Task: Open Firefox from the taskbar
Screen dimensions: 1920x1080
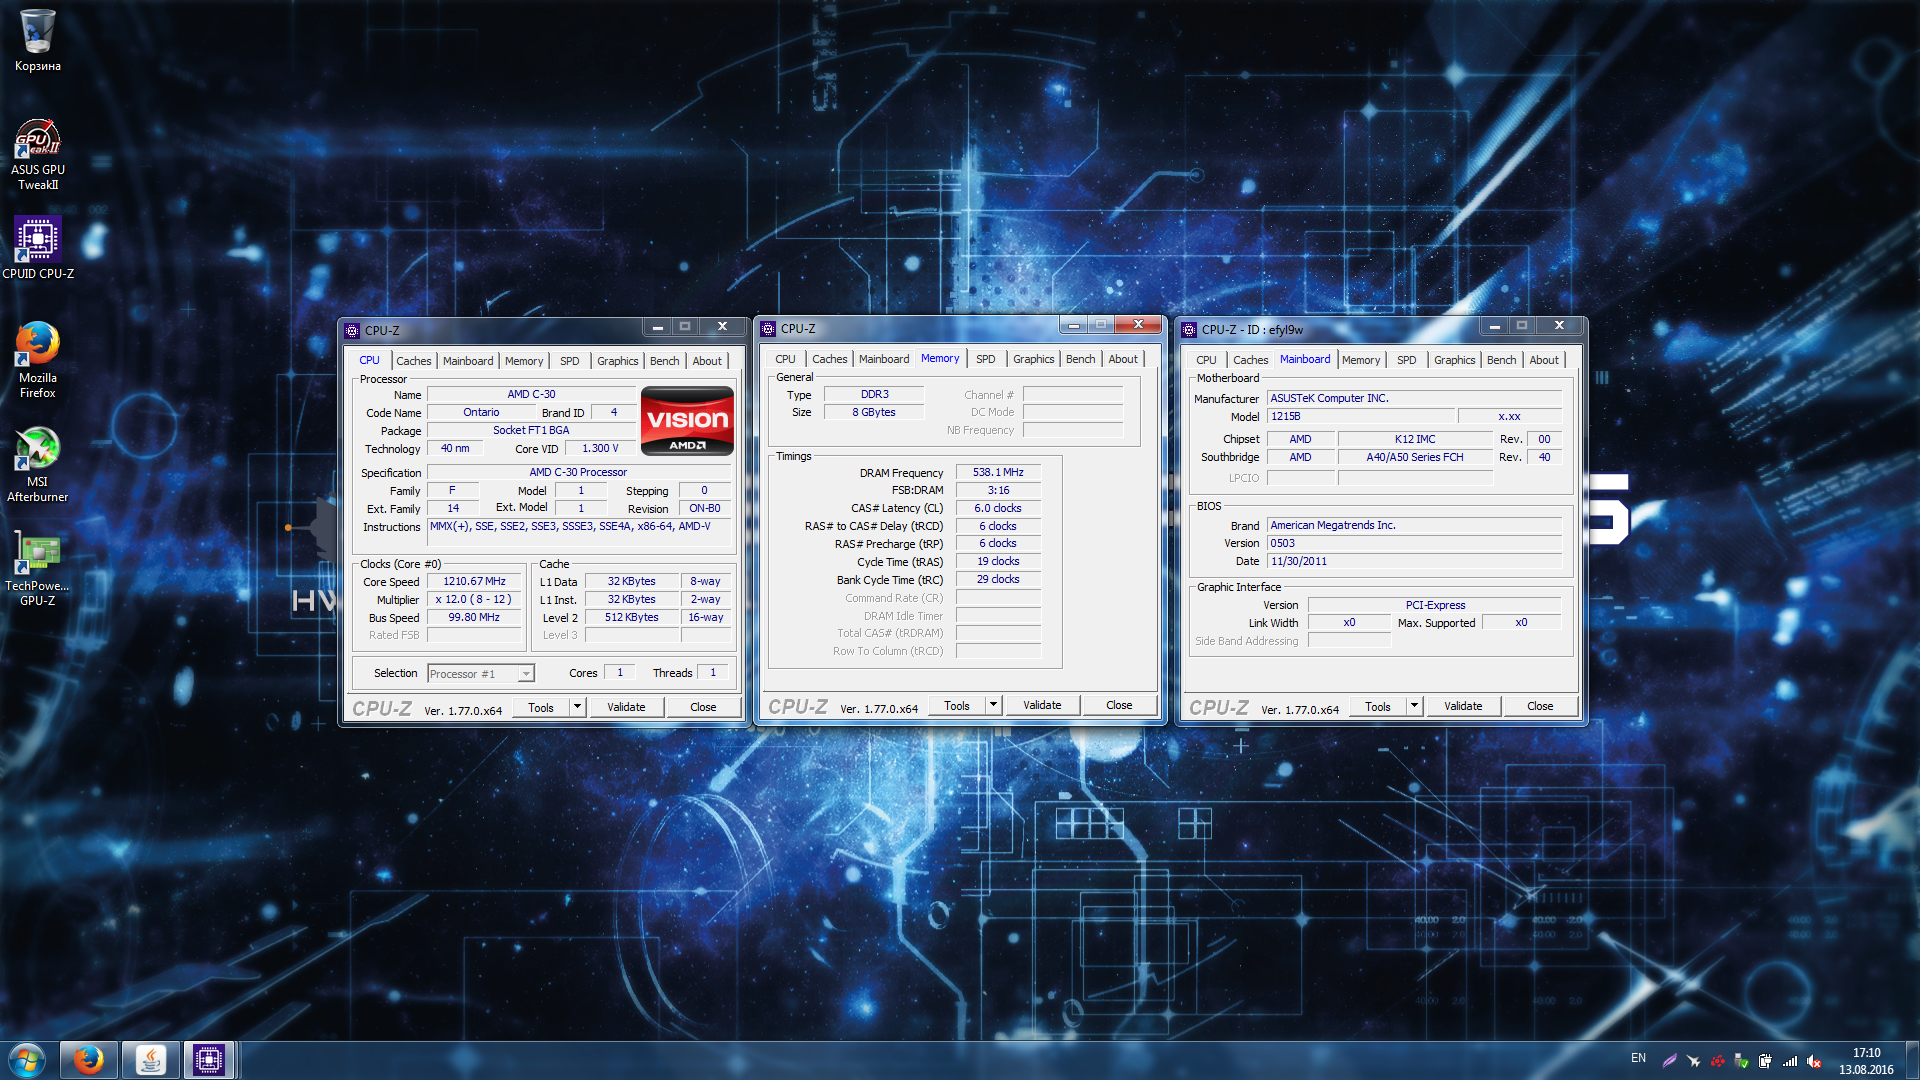Action: tap(89, 1060)
